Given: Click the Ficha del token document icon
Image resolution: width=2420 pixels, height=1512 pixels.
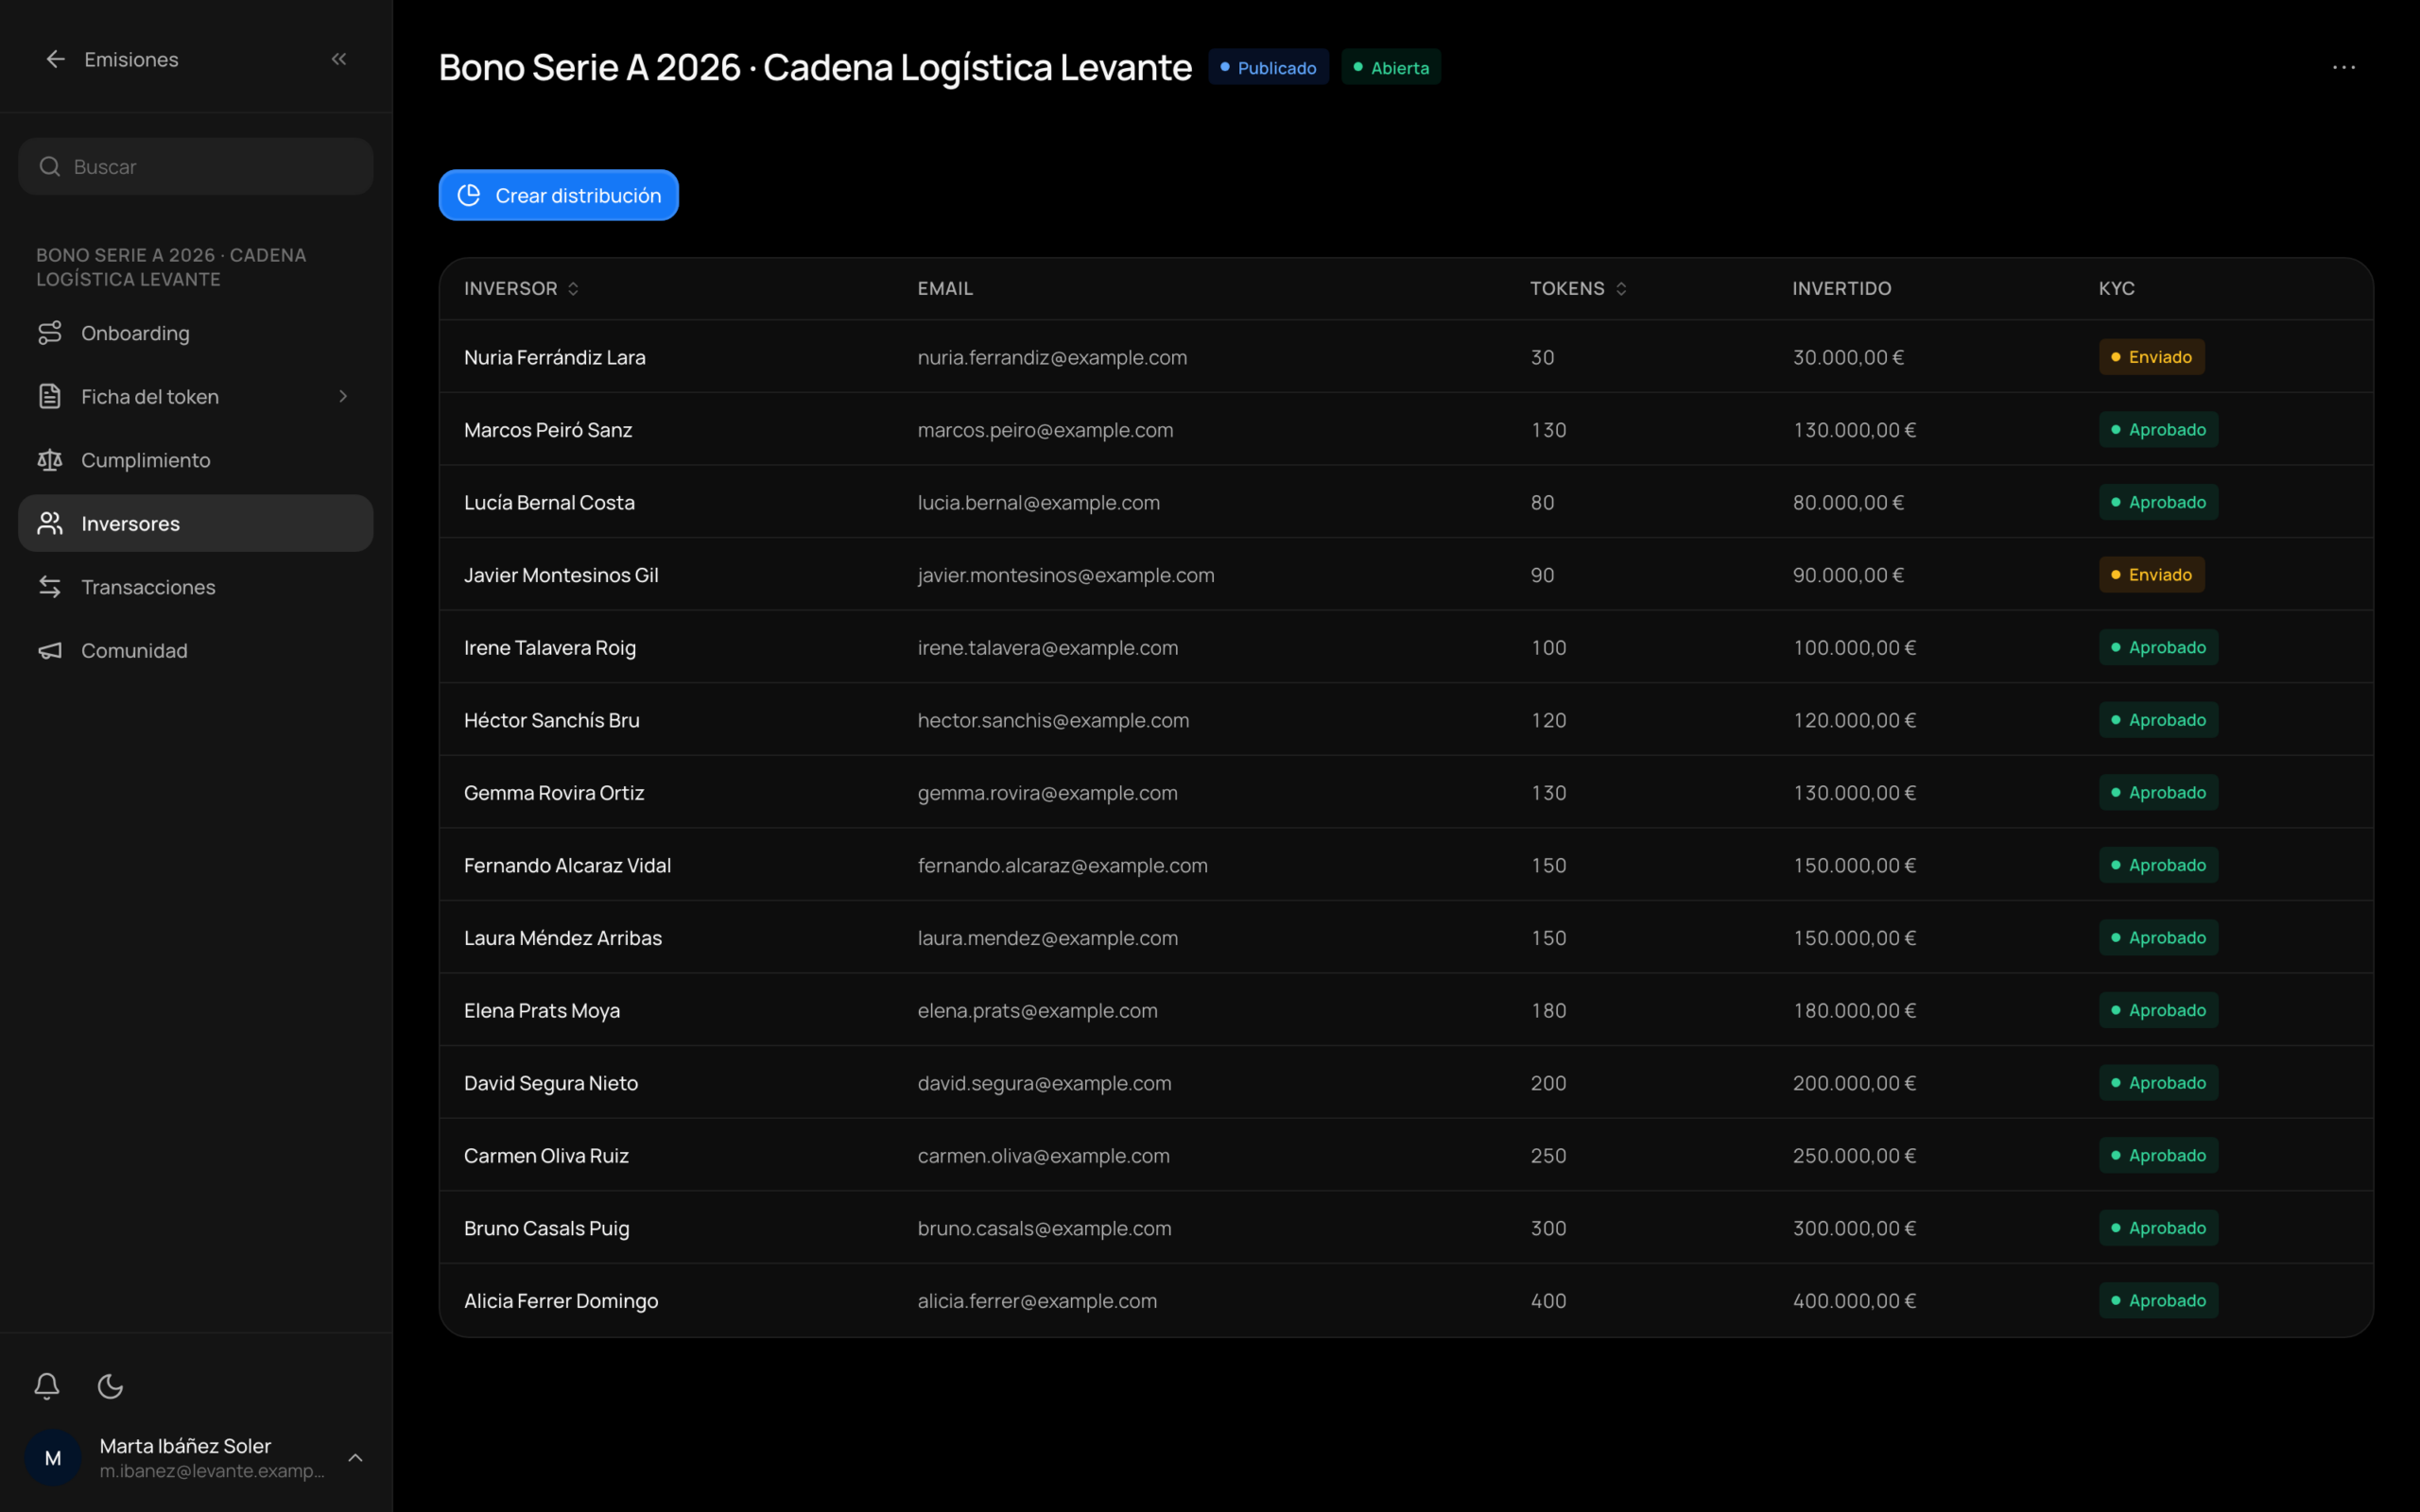Looking at the screenshot, I should pos(50,396).
